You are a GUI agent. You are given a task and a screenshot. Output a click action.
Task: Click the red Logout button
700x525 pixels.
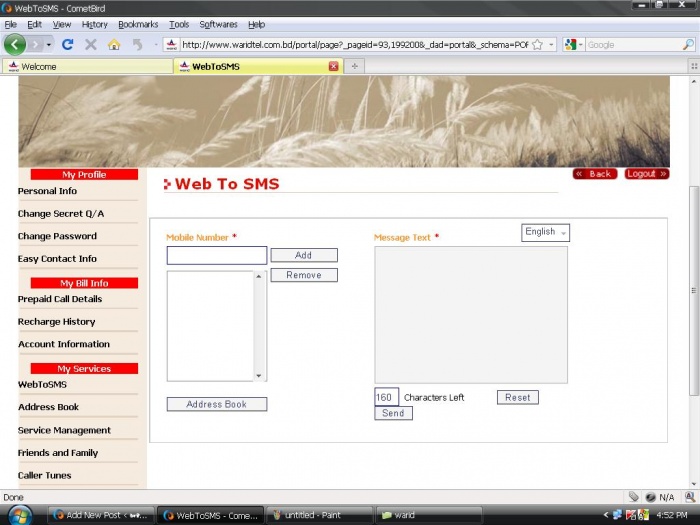(647, 174)
